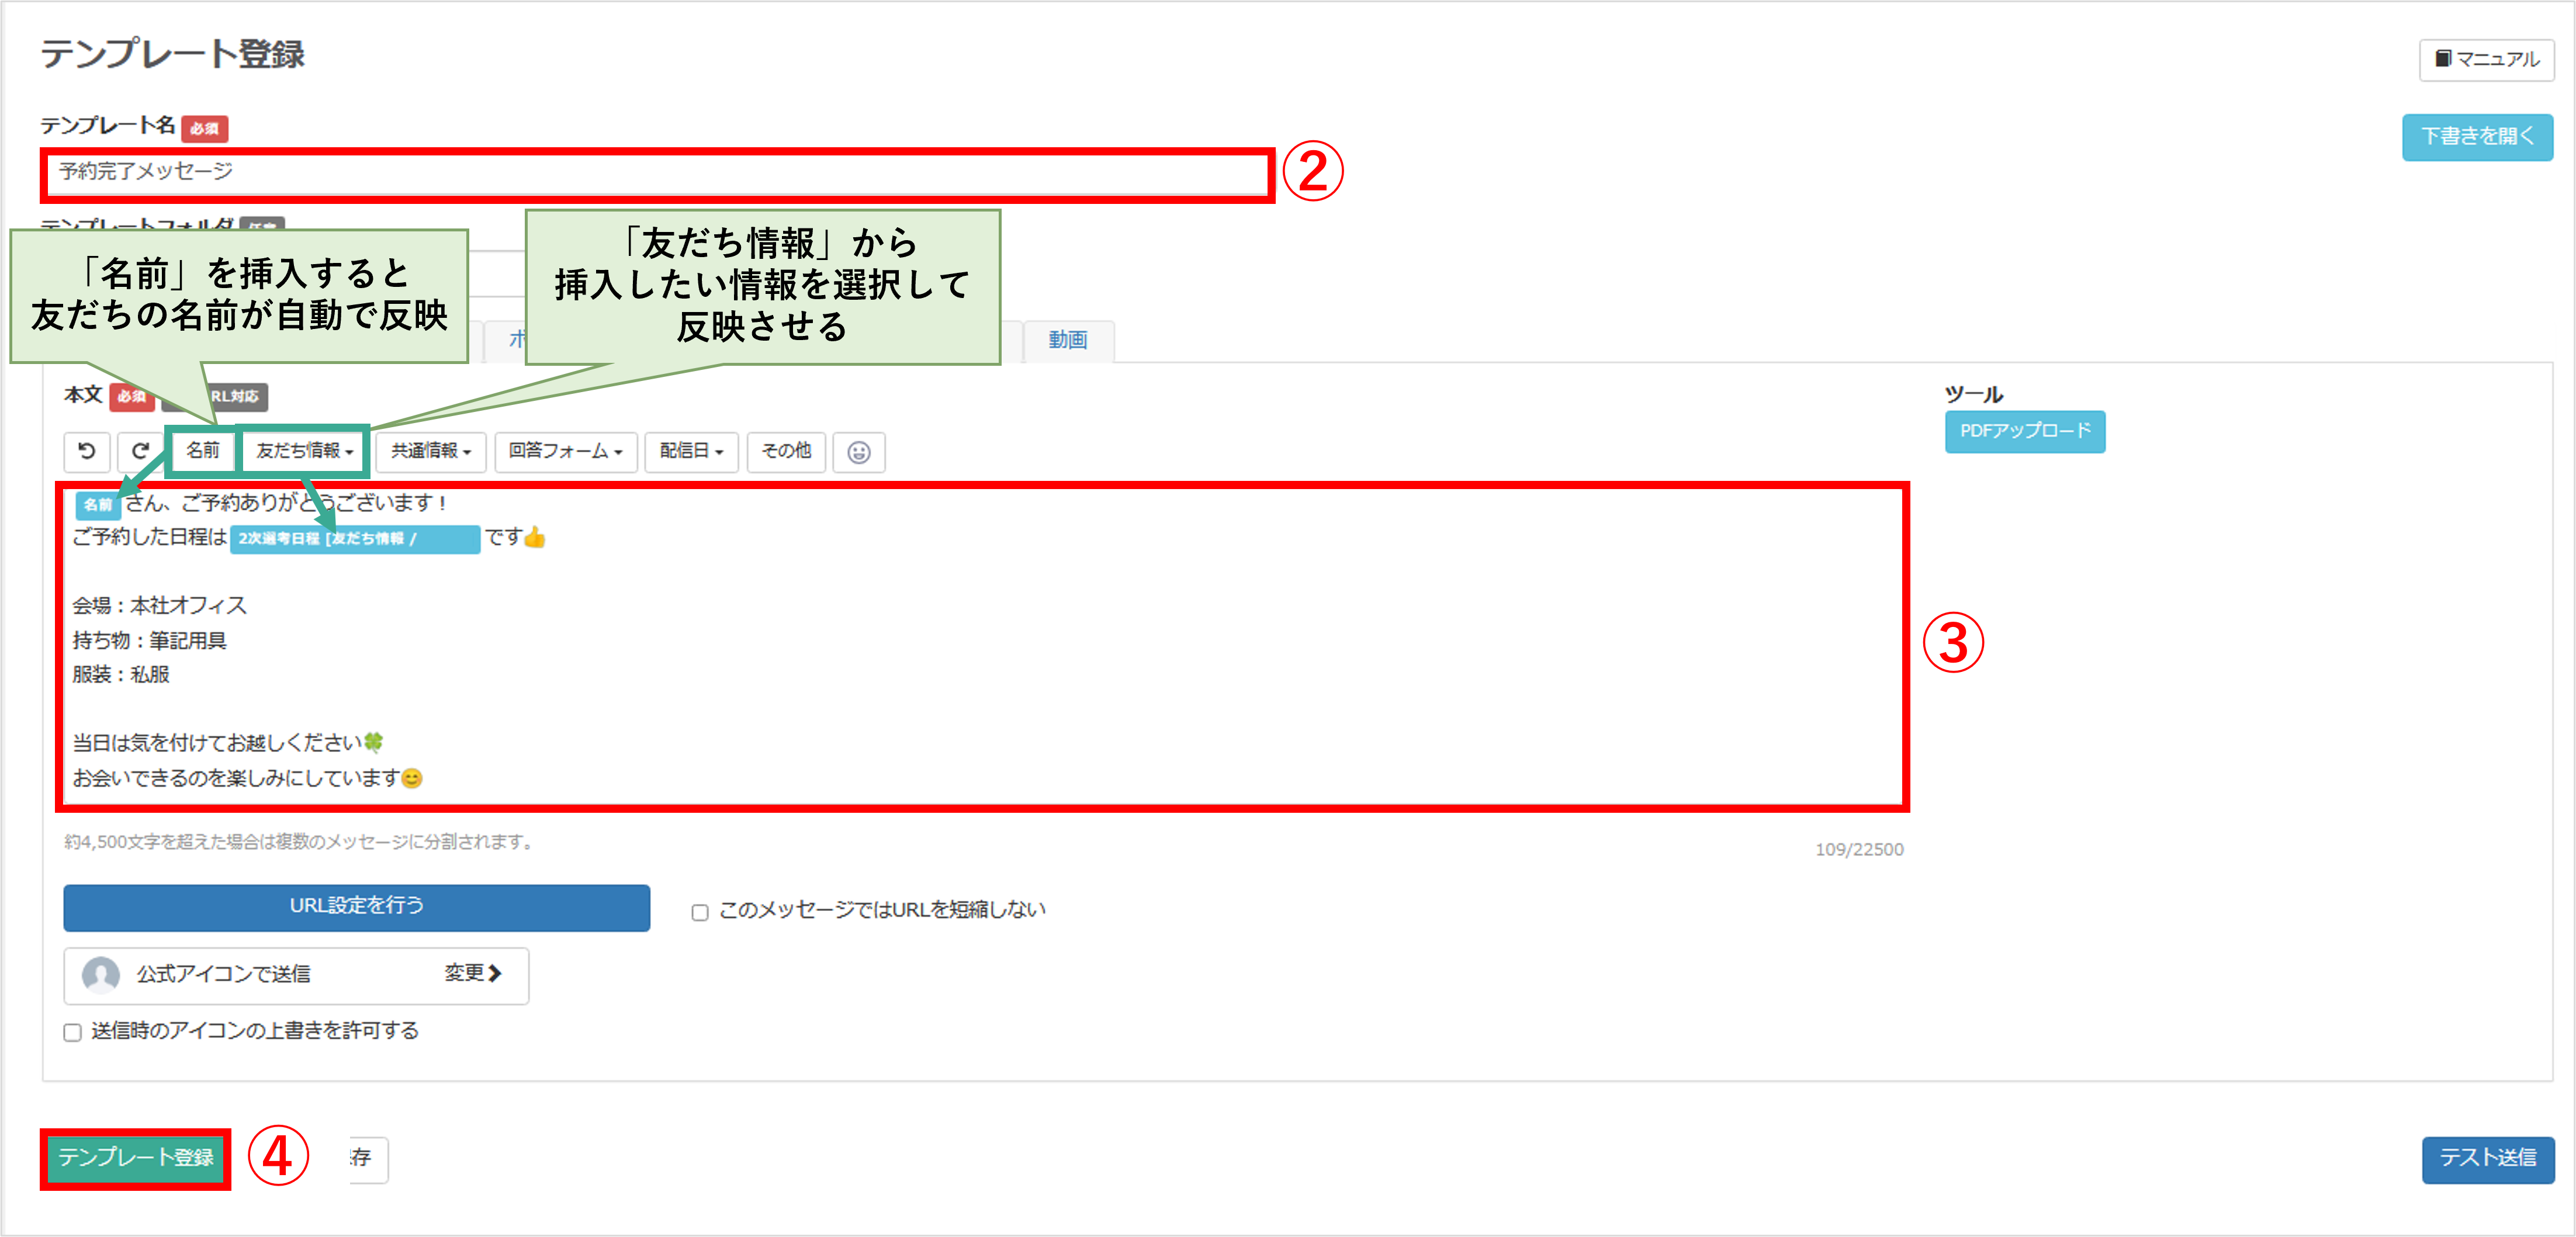2576x1237 pixels.
Task: Expand the 回答フォーム dropdown
Action: 565,452
